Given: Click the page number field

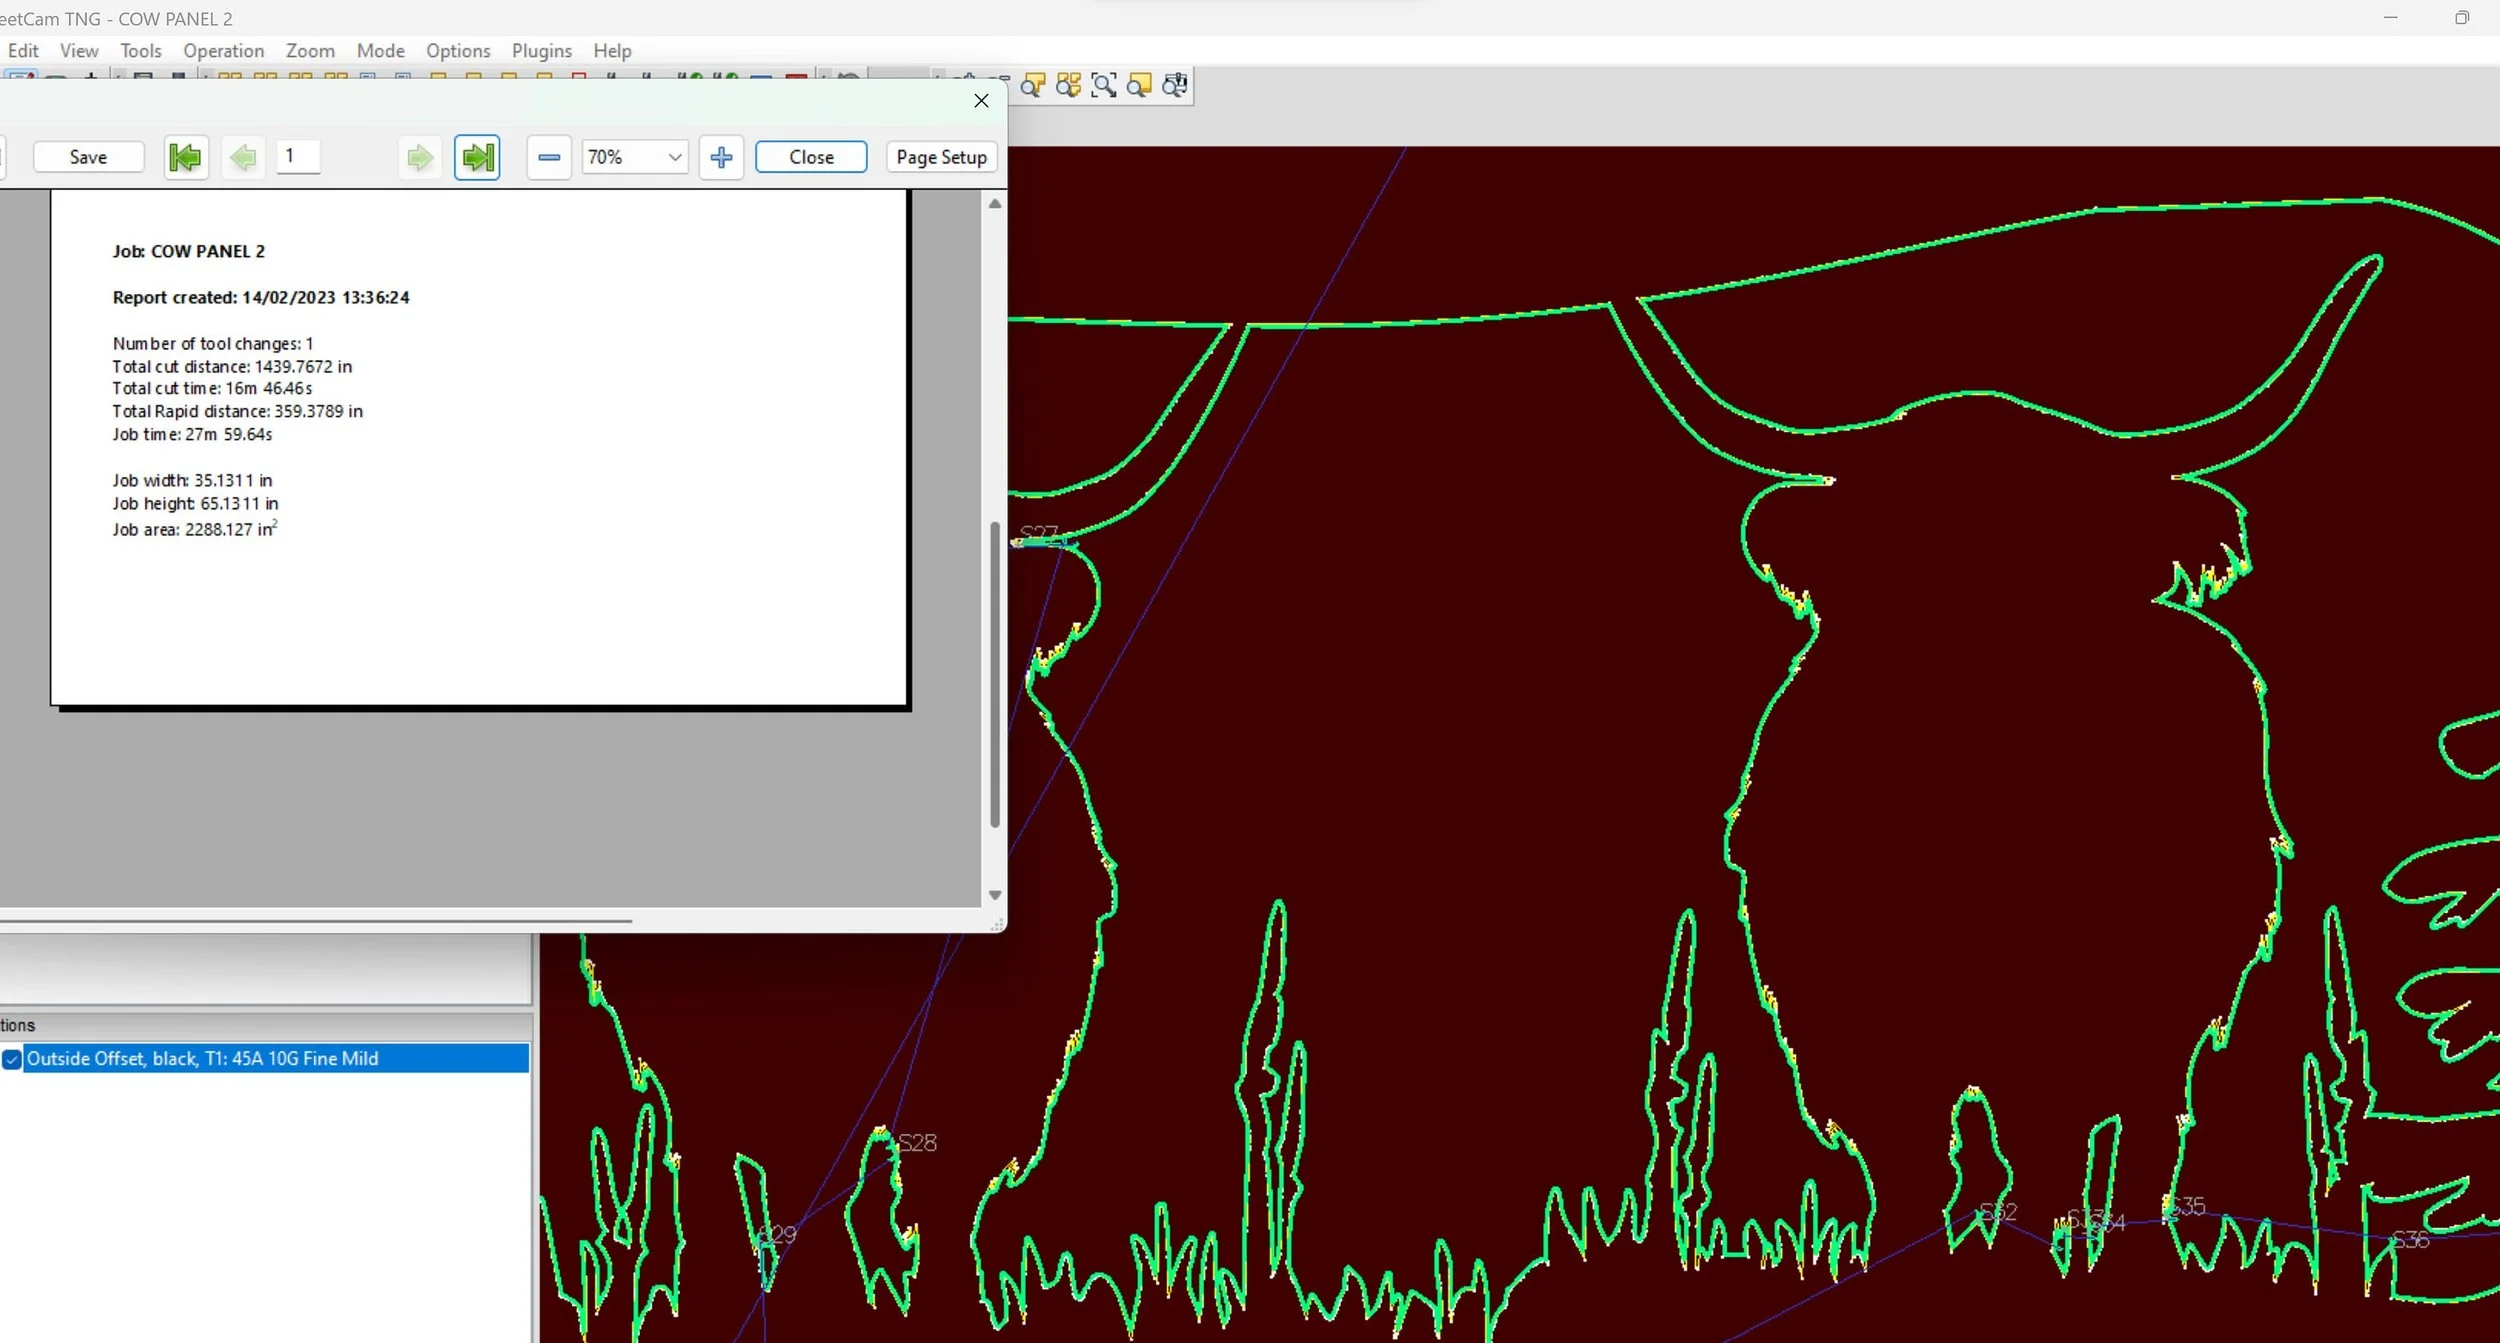Looking at the screenshot, I should [x=298, y=156].
